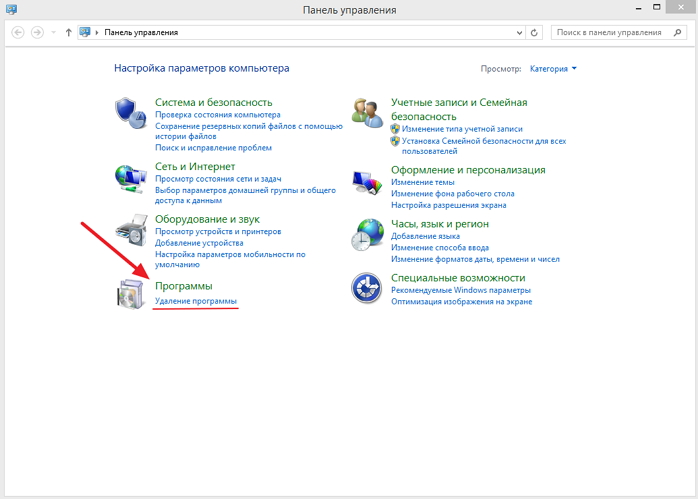The height and width of the screenshot is (499, 698).
Task: Open the Категория view dropdown
Action: 553,69
